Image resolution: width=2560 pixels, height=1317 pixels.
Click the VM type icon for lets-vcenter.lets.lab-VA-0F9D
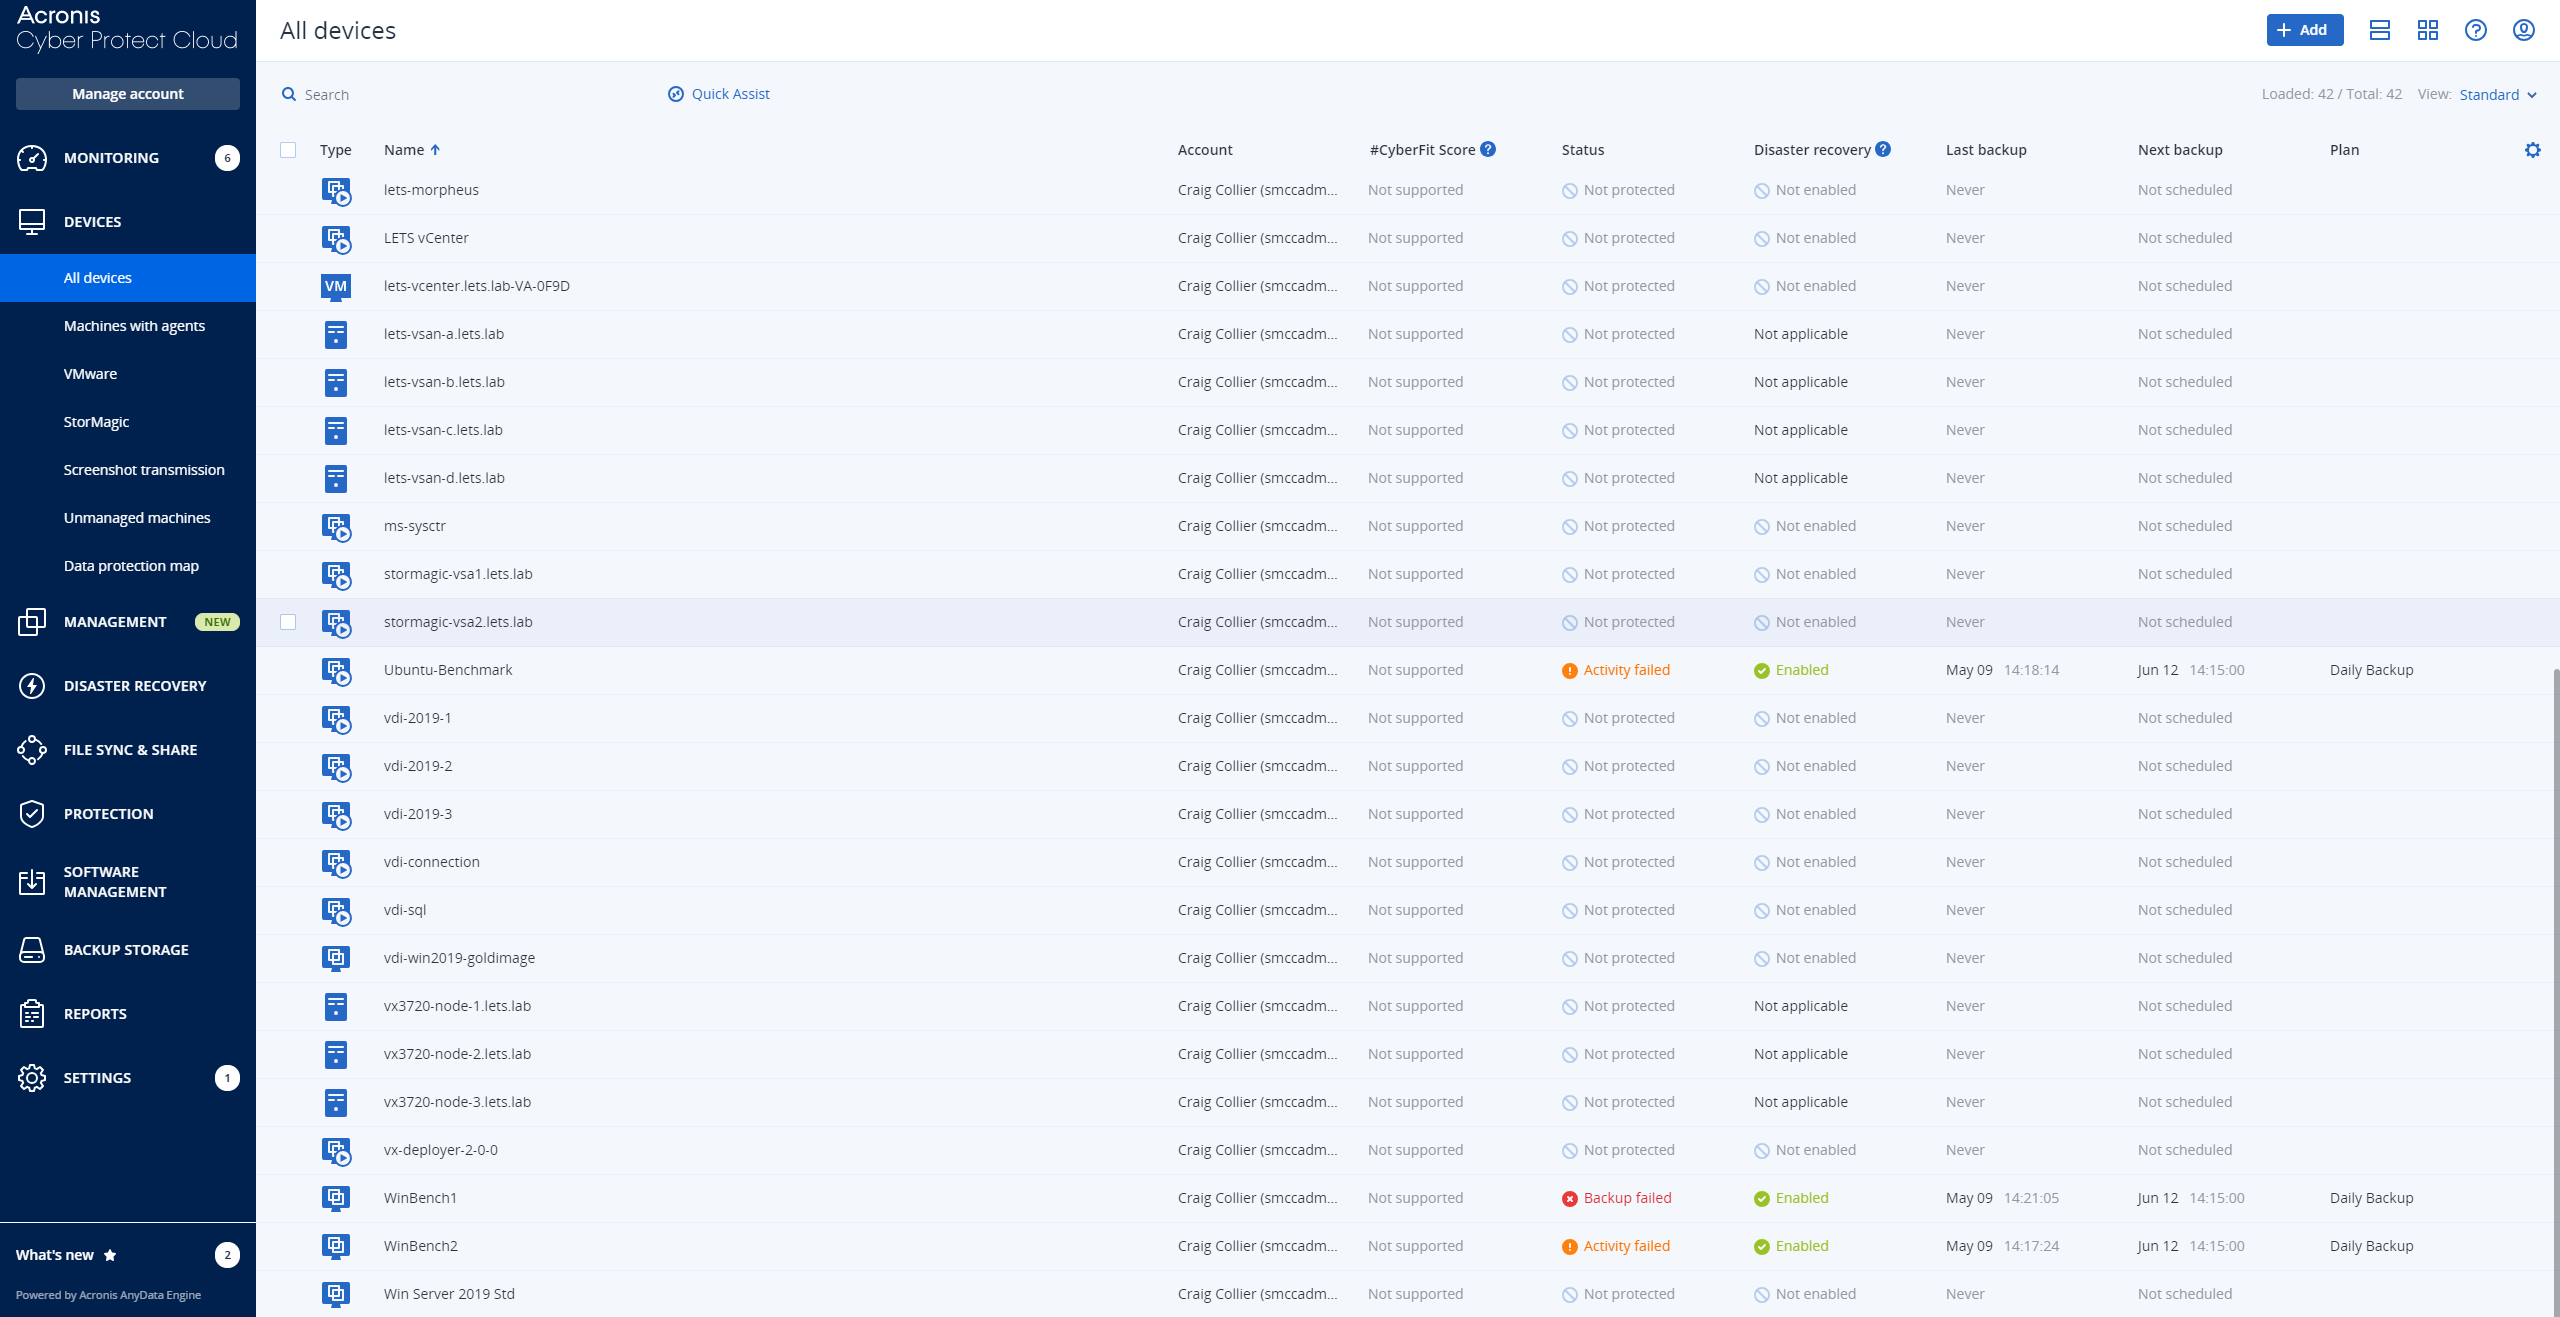336,286
